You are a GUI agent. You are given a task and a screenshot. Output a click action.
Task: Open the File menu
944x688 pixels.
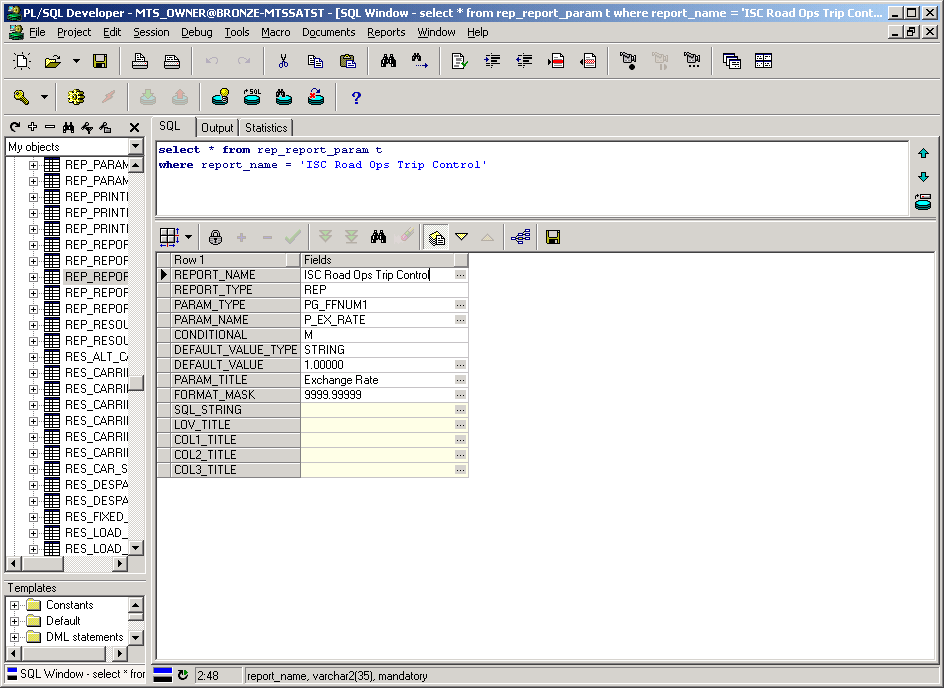point(37,32)
